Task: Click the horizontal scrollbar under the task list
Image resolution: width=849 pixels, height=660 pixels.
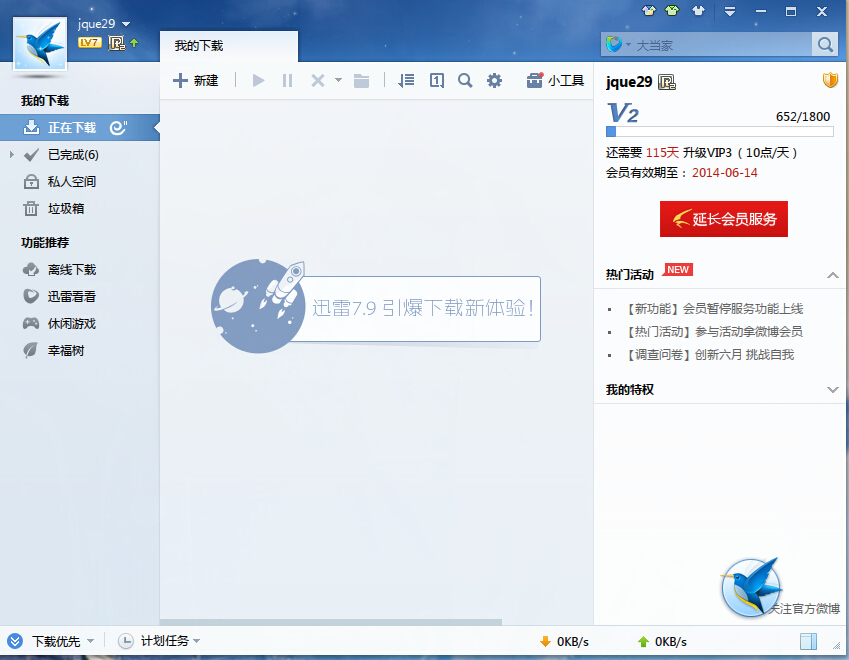Action: [331, 622]
